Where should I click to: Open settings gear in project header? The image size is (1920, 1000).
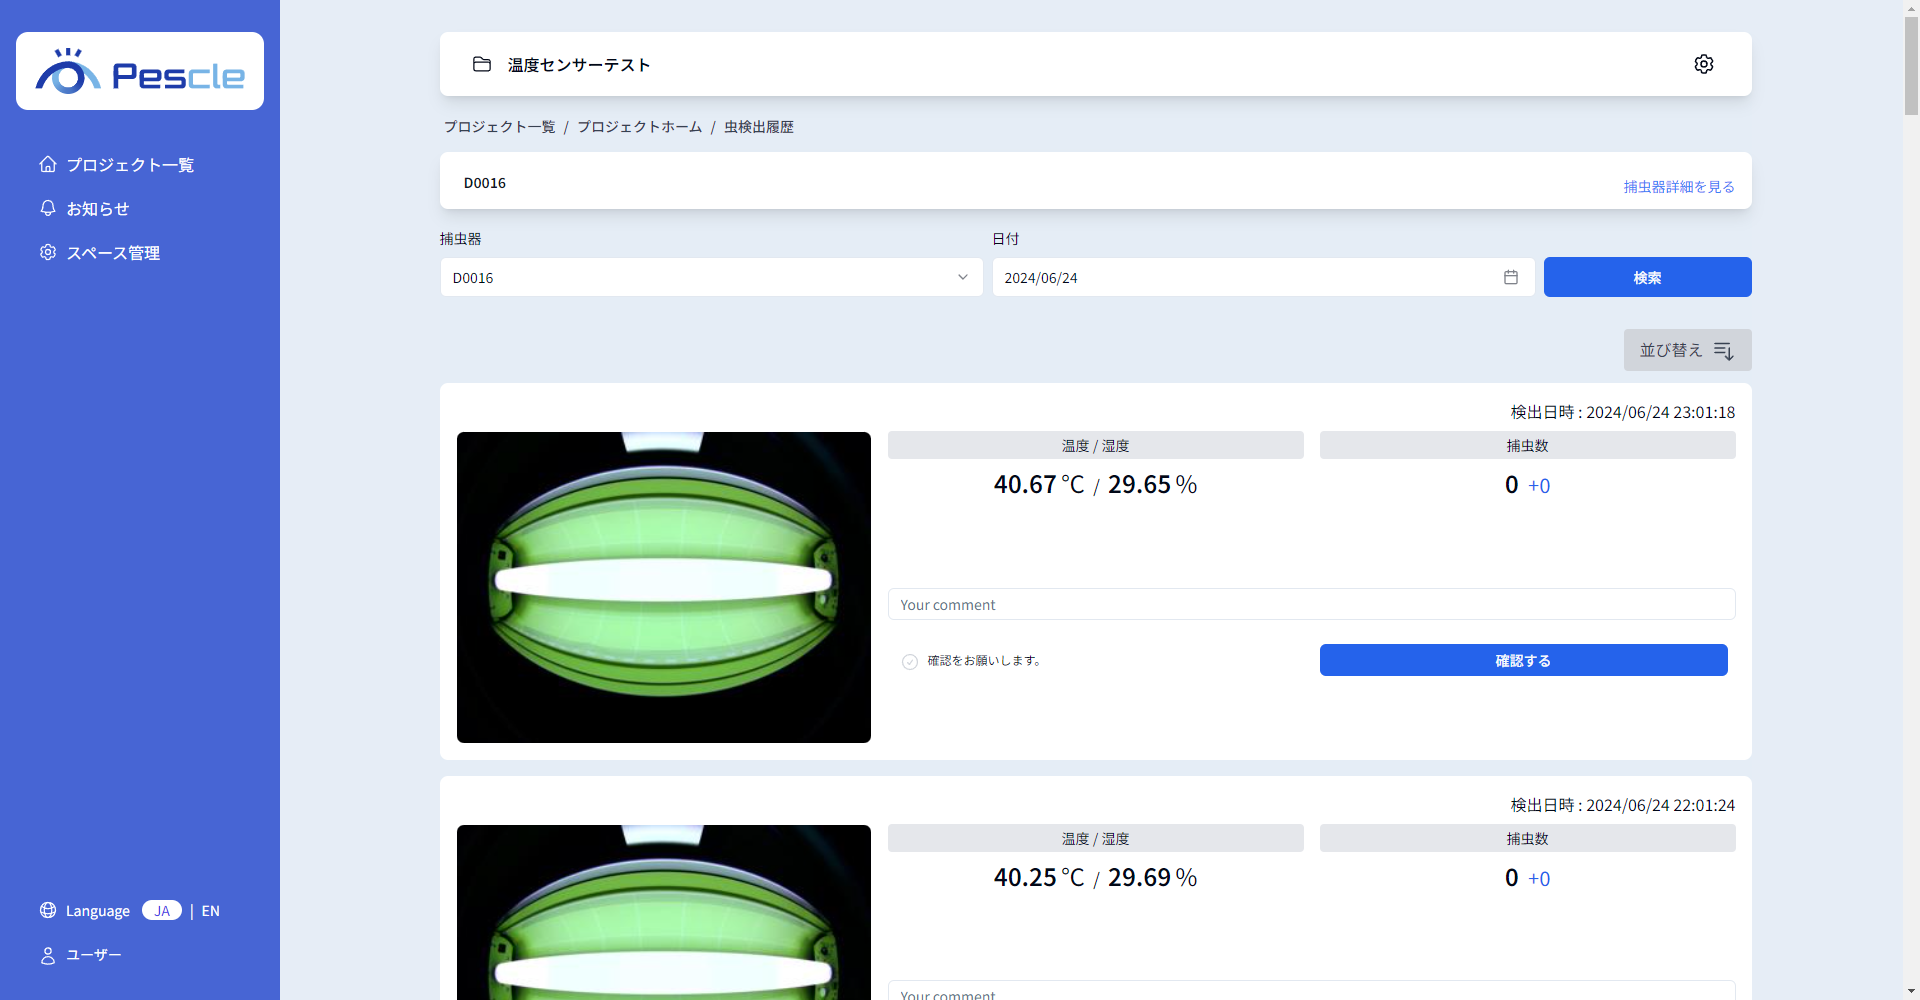click(x=1703, y=64)
